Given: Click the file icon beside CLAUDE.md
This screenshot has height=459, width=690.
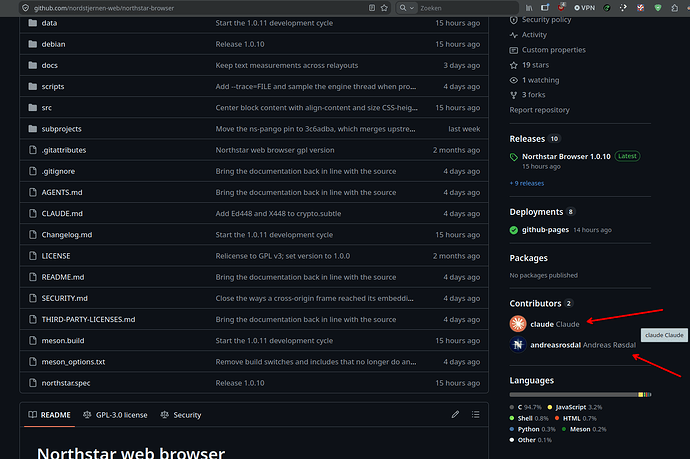Looking at the screenshot, I should pos(33,213).
